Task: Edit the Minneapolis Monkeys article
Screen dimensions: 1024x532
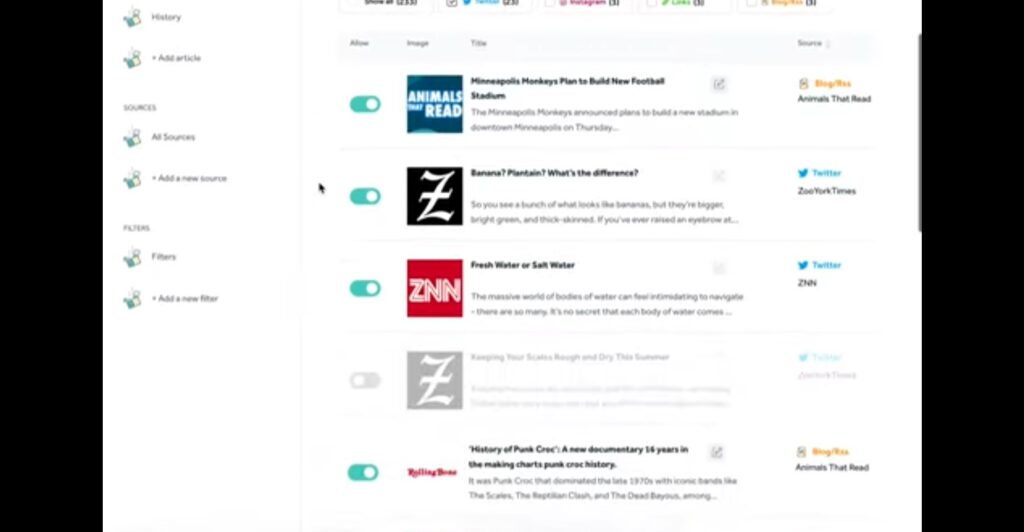Action: pyautogui.click(x=719, y=84)
